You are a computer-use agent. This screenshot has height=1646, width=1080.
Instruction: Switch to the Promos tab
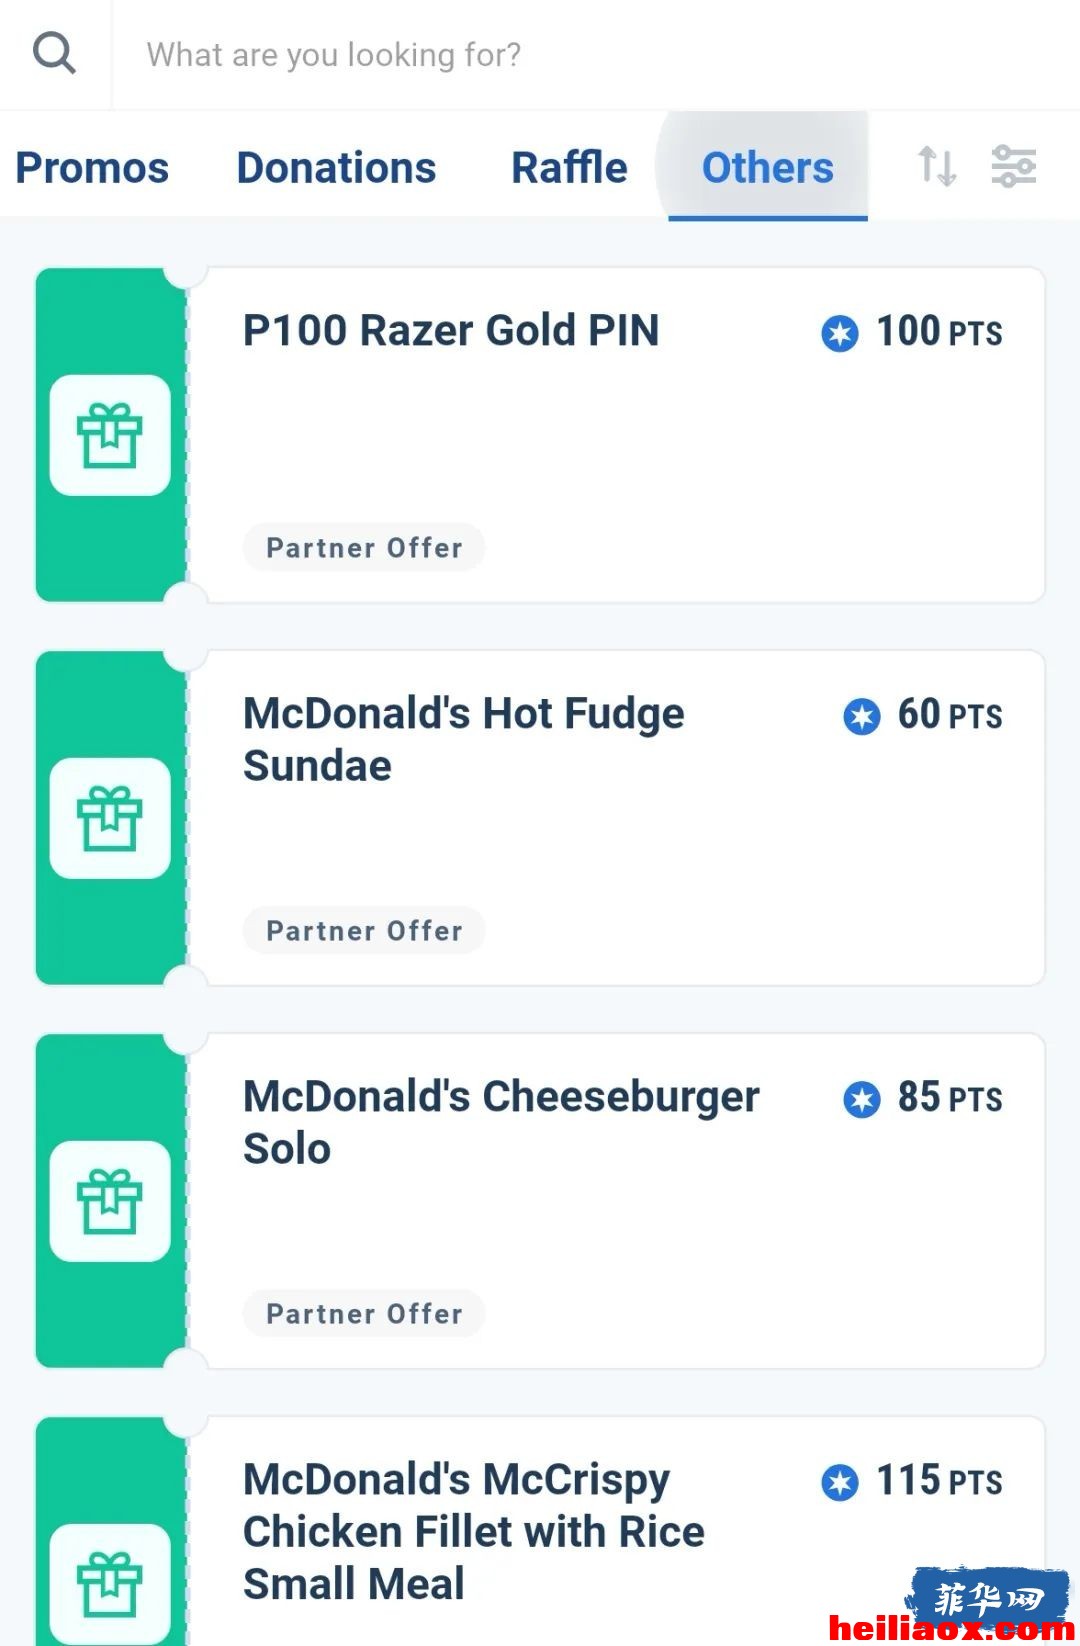92,167
